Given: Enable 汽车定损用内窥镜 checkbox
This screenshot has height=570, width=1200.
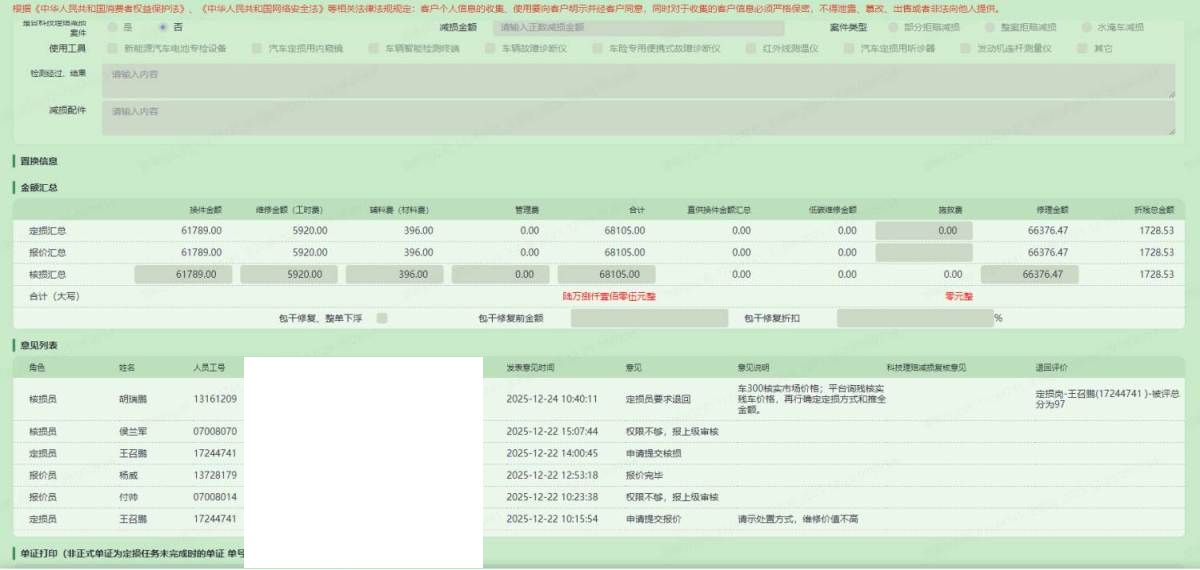Looking at the screenshot, I should 257,48.
